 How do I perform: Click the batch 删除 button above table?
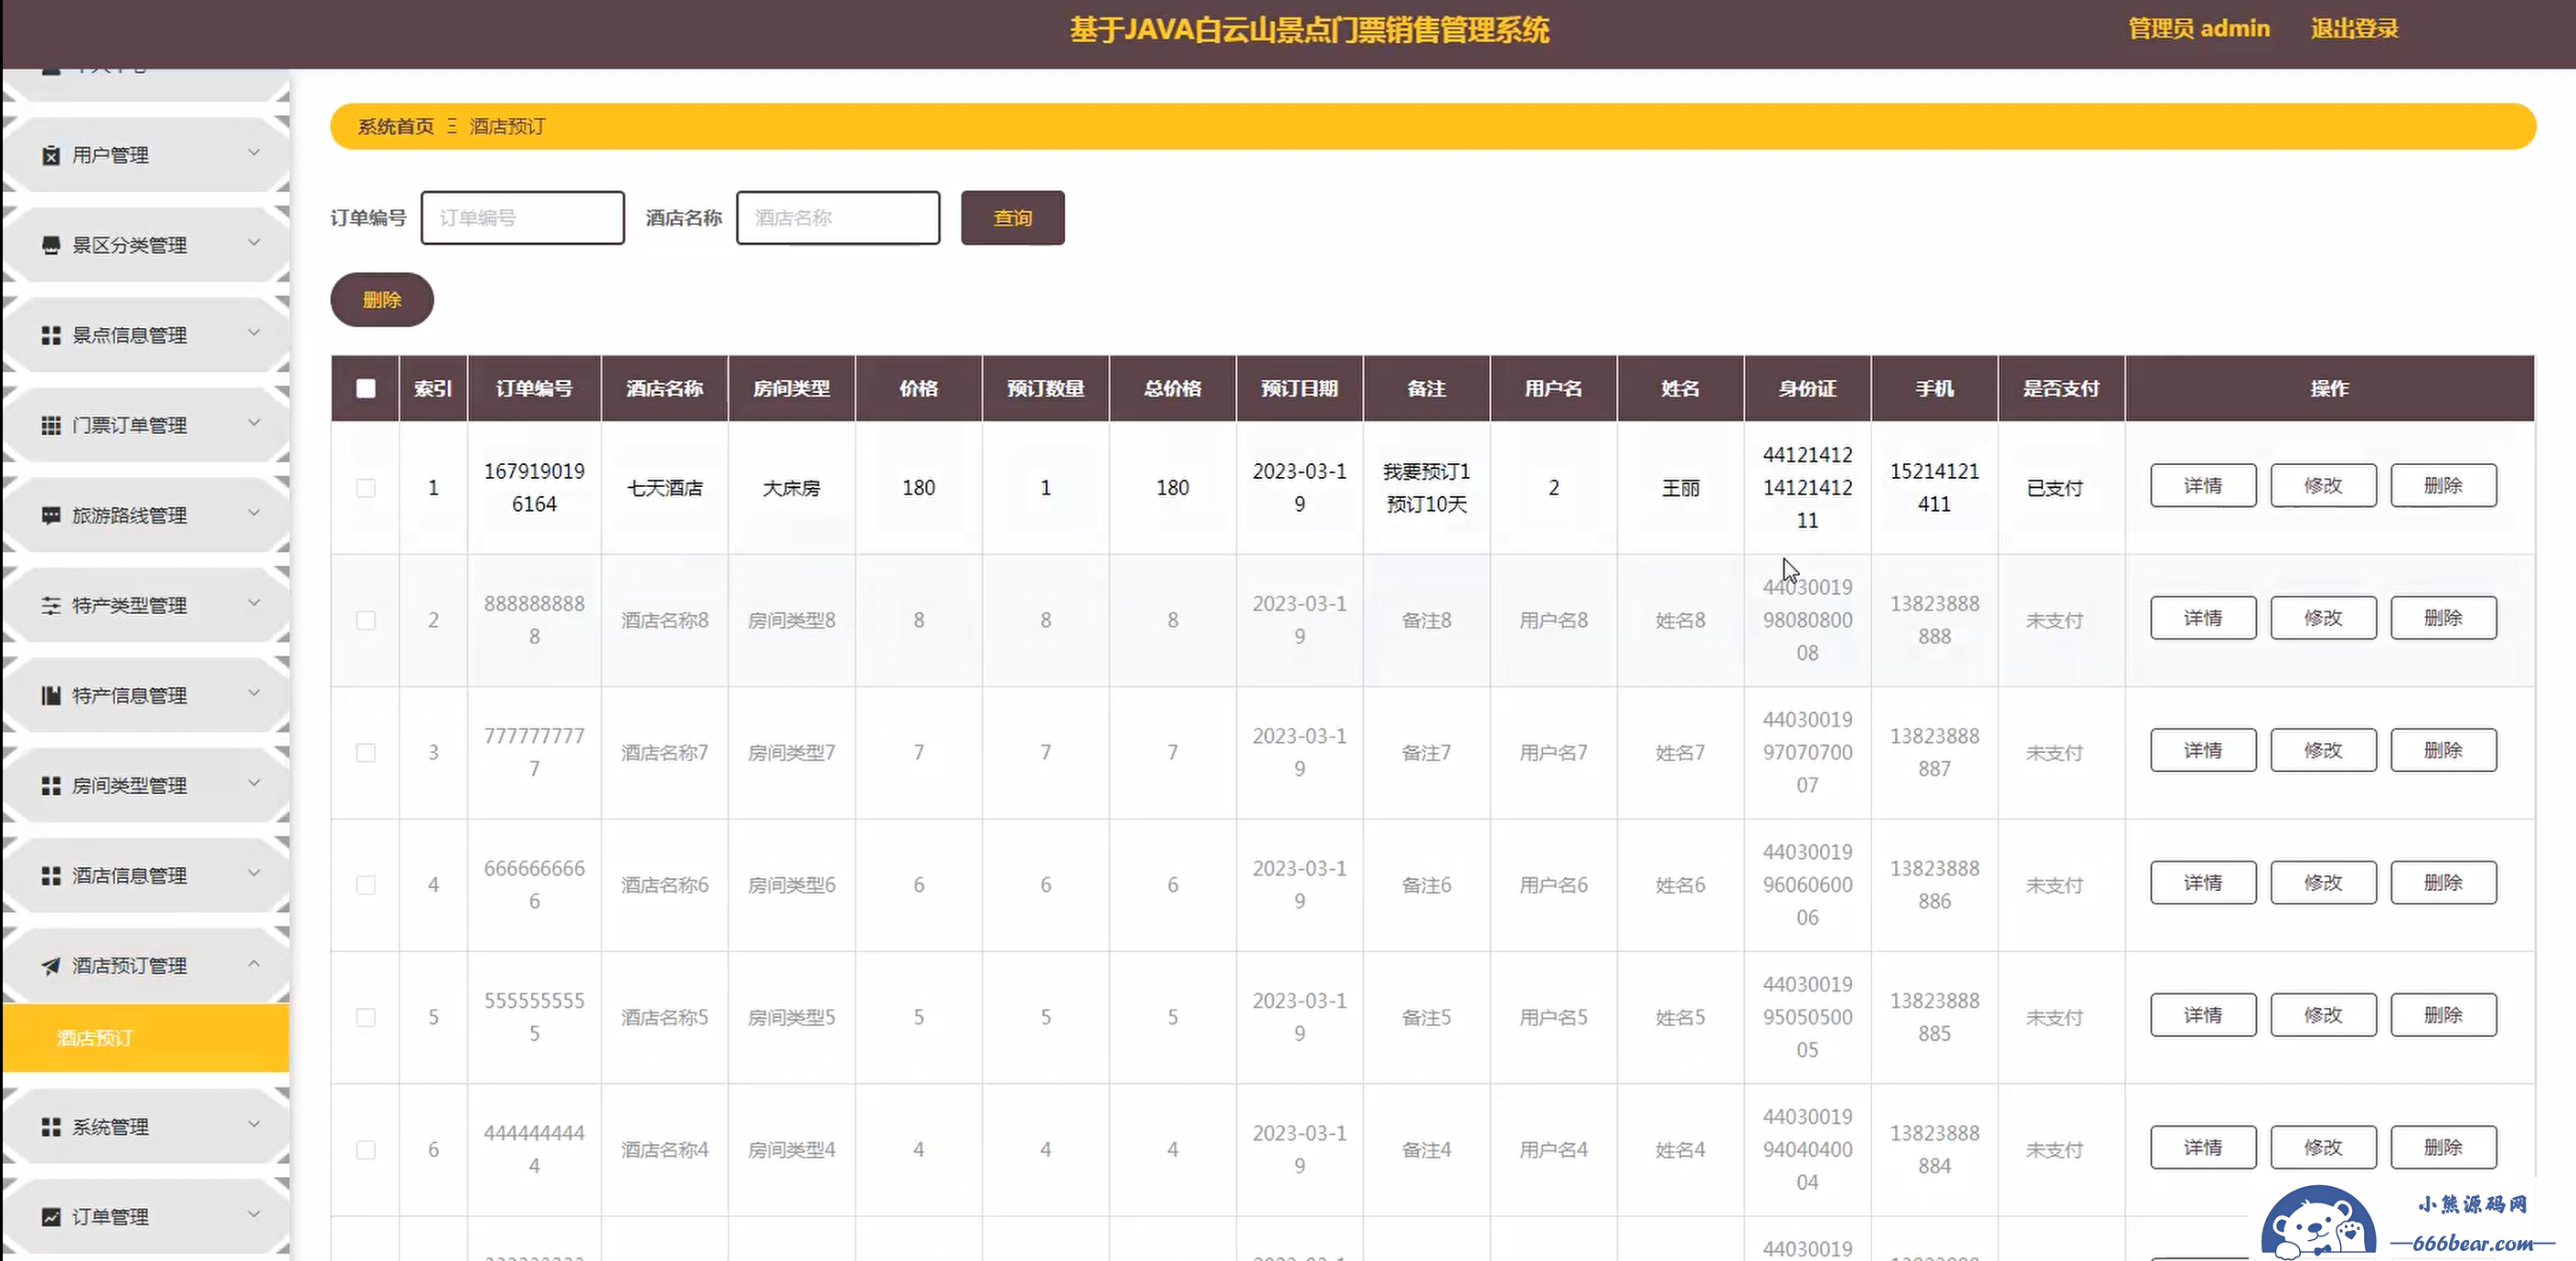(382, 300)
